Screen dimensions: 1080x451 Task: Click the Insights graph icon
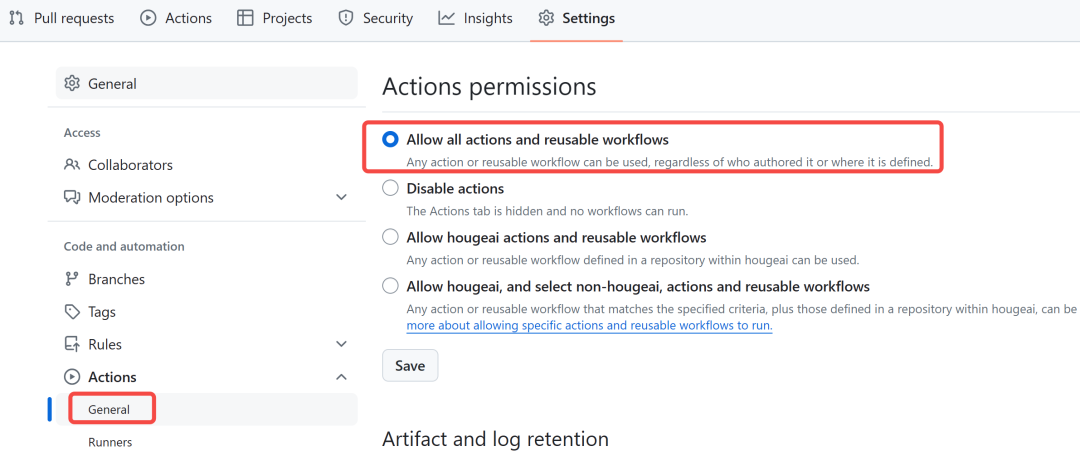(x=447, y=18)
